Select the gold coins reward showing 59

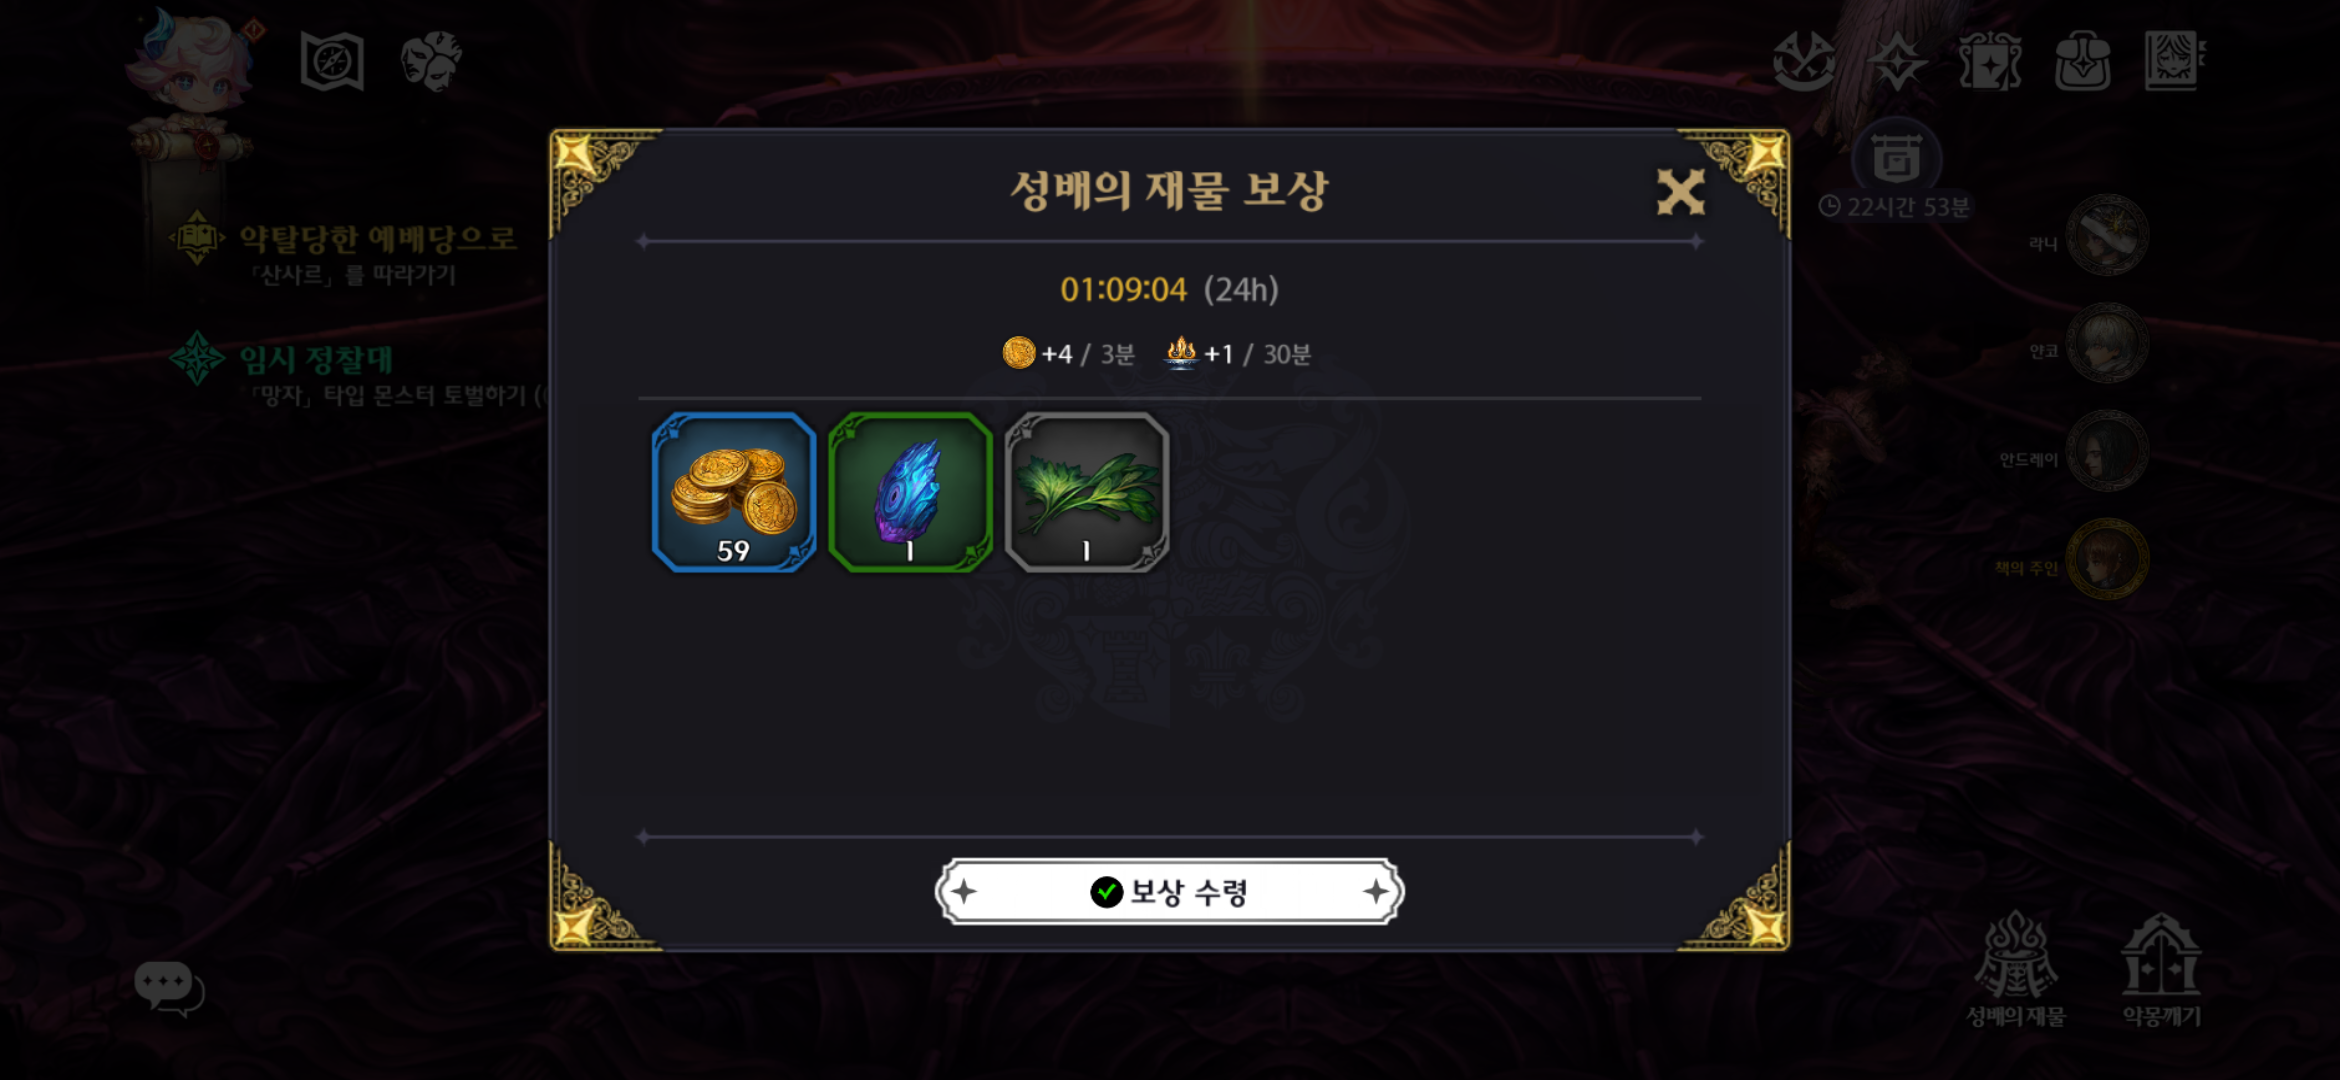[734, 492]
